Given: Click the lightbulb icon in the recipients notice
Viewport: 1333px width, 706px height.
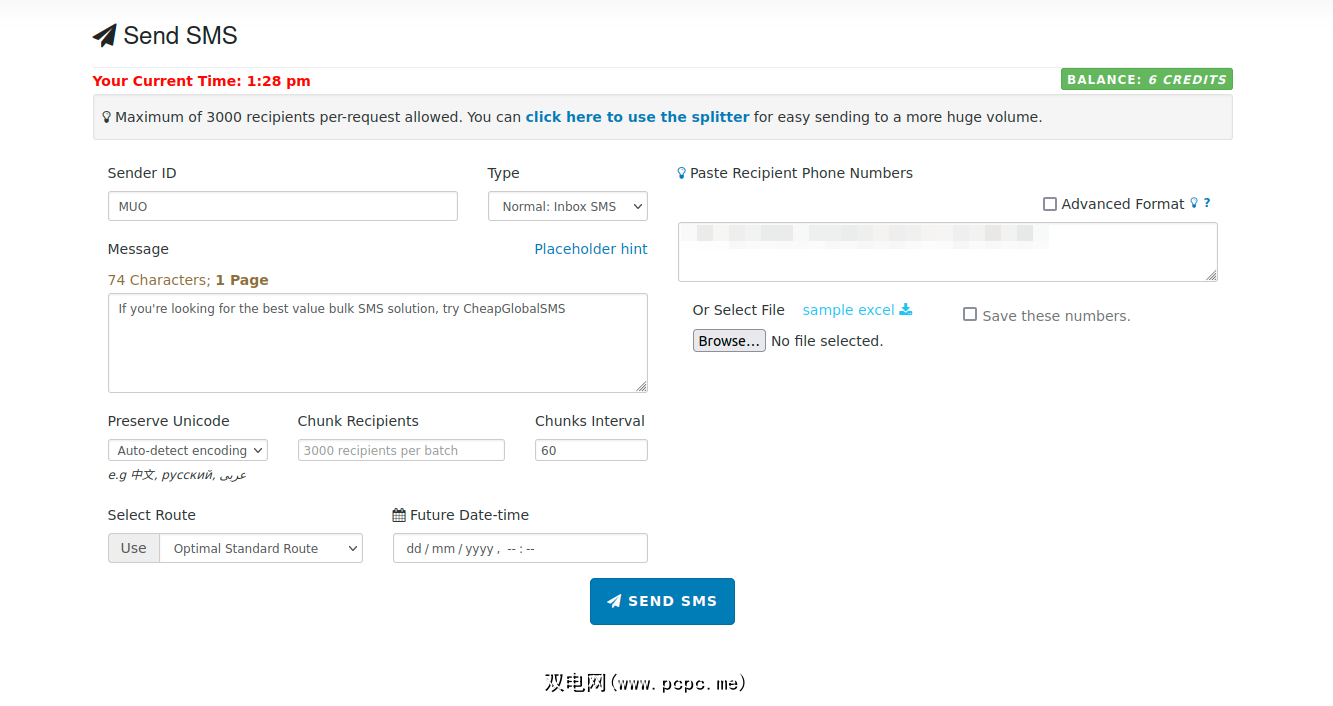Looking at the screenshot, I should click(x=107, y=117).
